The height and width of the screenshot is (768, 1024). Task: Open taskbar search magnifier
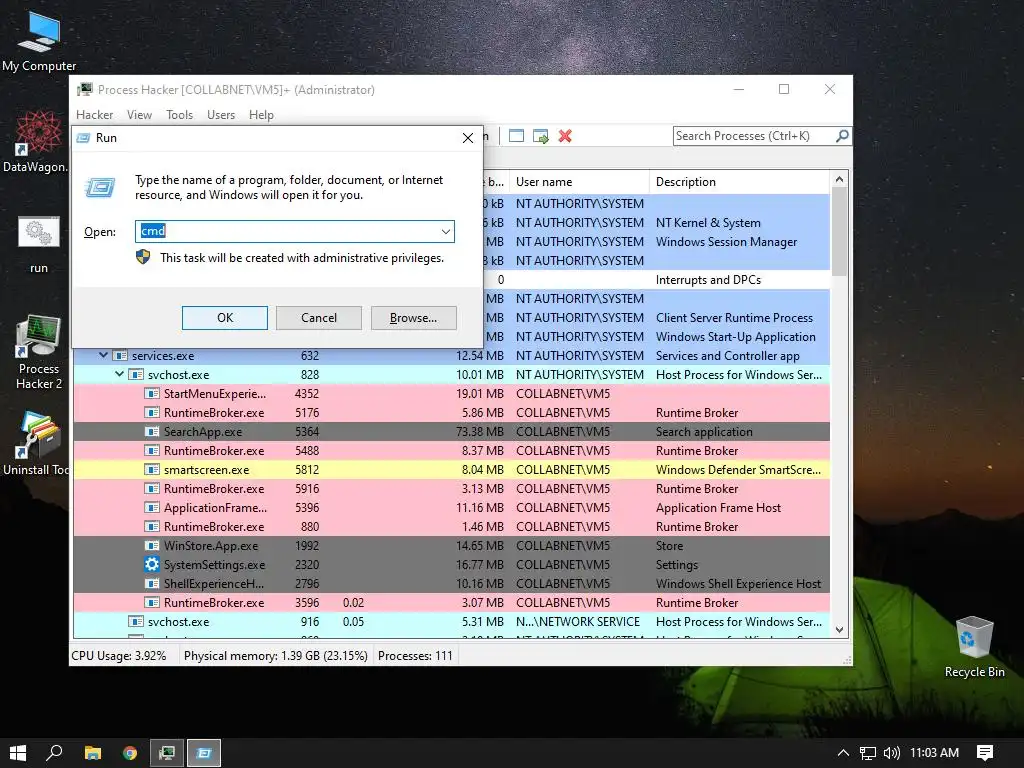pos(54,753)
